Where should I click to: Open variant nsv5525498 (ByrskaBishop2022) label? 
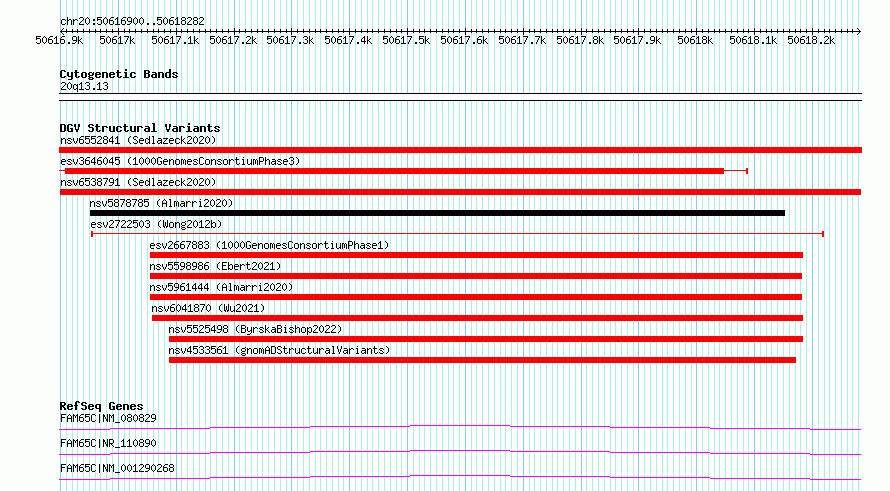tap(255, 329)
